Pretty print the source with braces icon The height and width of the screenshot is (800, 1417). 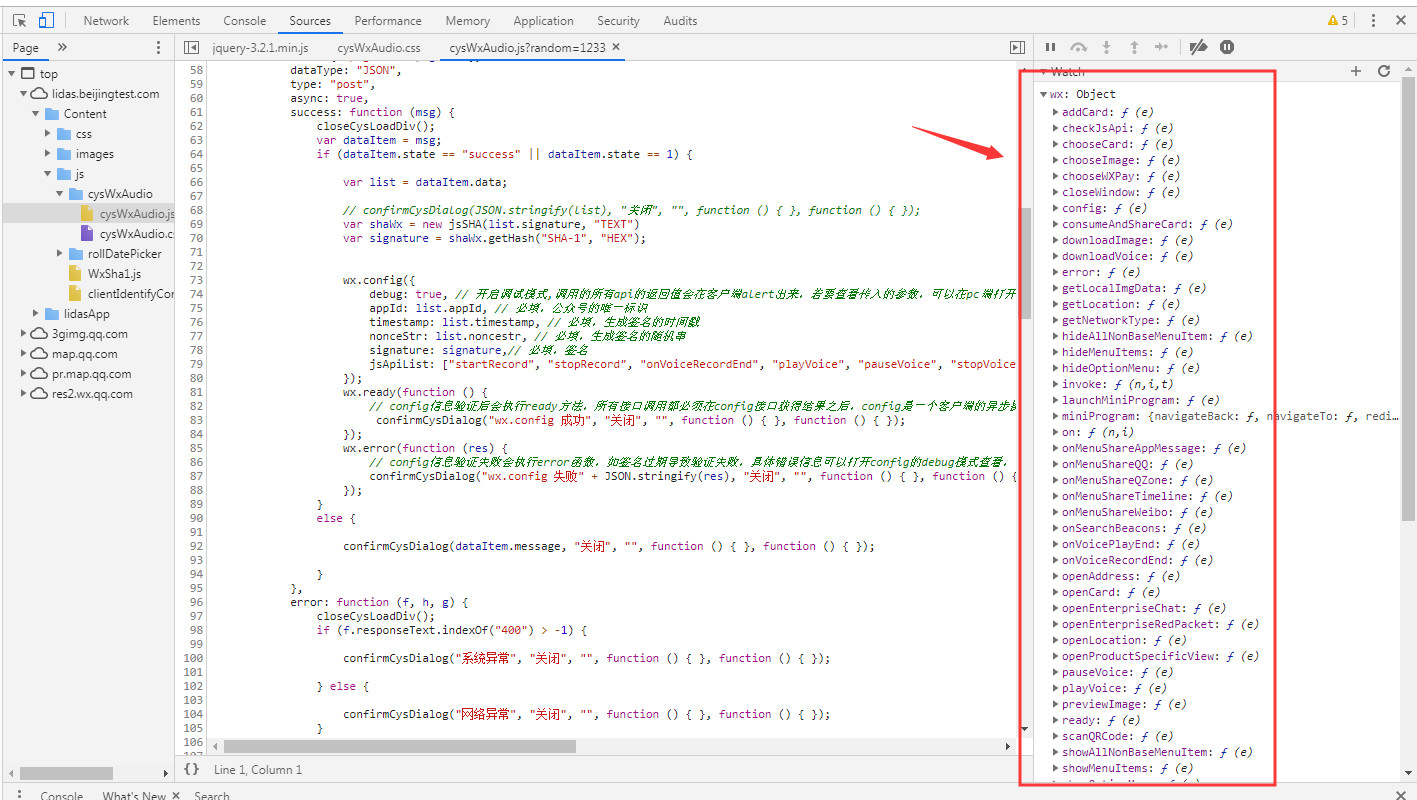coord(191,769)
